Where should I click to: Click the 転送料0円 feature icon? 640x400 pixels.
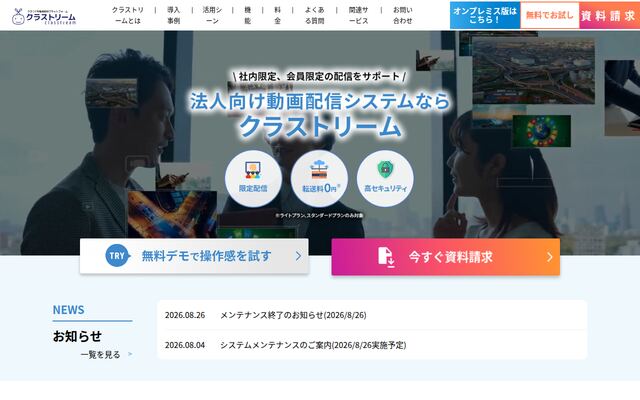tap(319, 178)
